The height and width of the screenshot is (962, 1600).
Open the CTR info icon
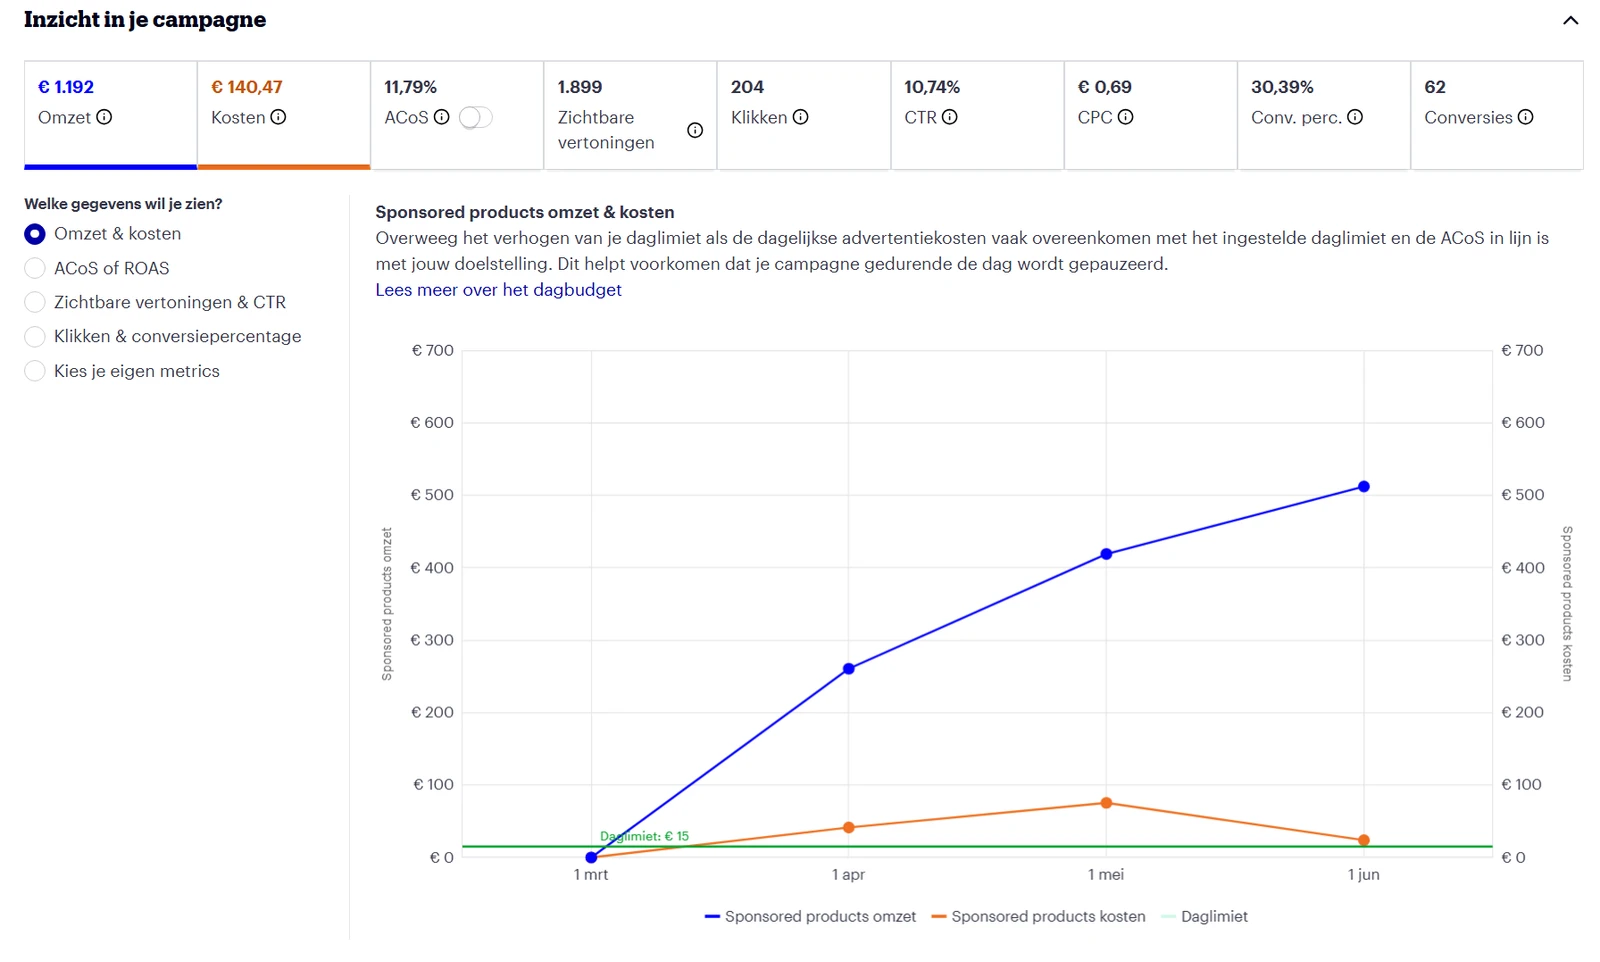click(x=950, y=117)
